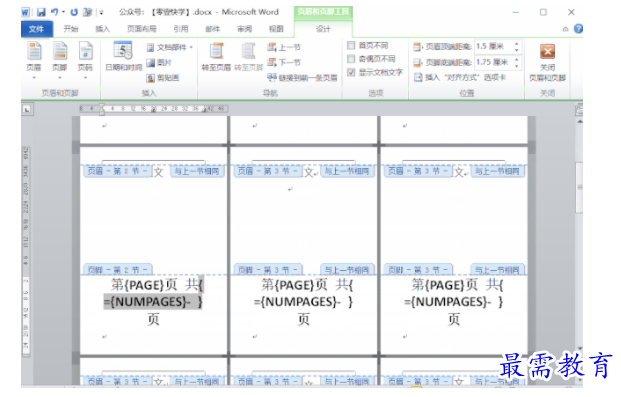Increase 页脚底端距离 with up arrow
Screen dimensions: 621x397
point(516,59)
